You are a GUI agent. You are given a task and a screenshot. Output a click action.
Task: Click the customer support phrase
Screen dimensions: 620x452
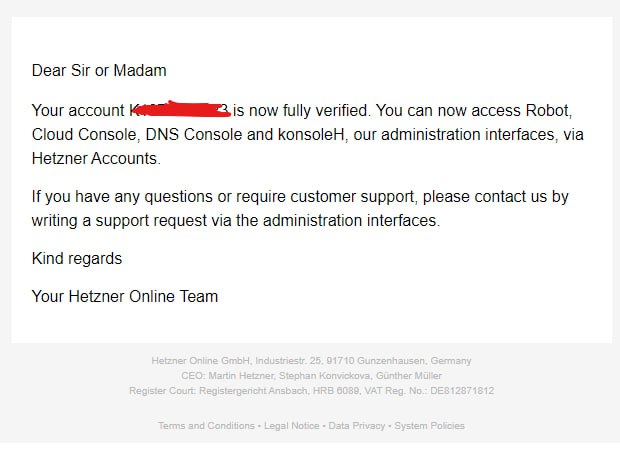[x=352, y=197]
